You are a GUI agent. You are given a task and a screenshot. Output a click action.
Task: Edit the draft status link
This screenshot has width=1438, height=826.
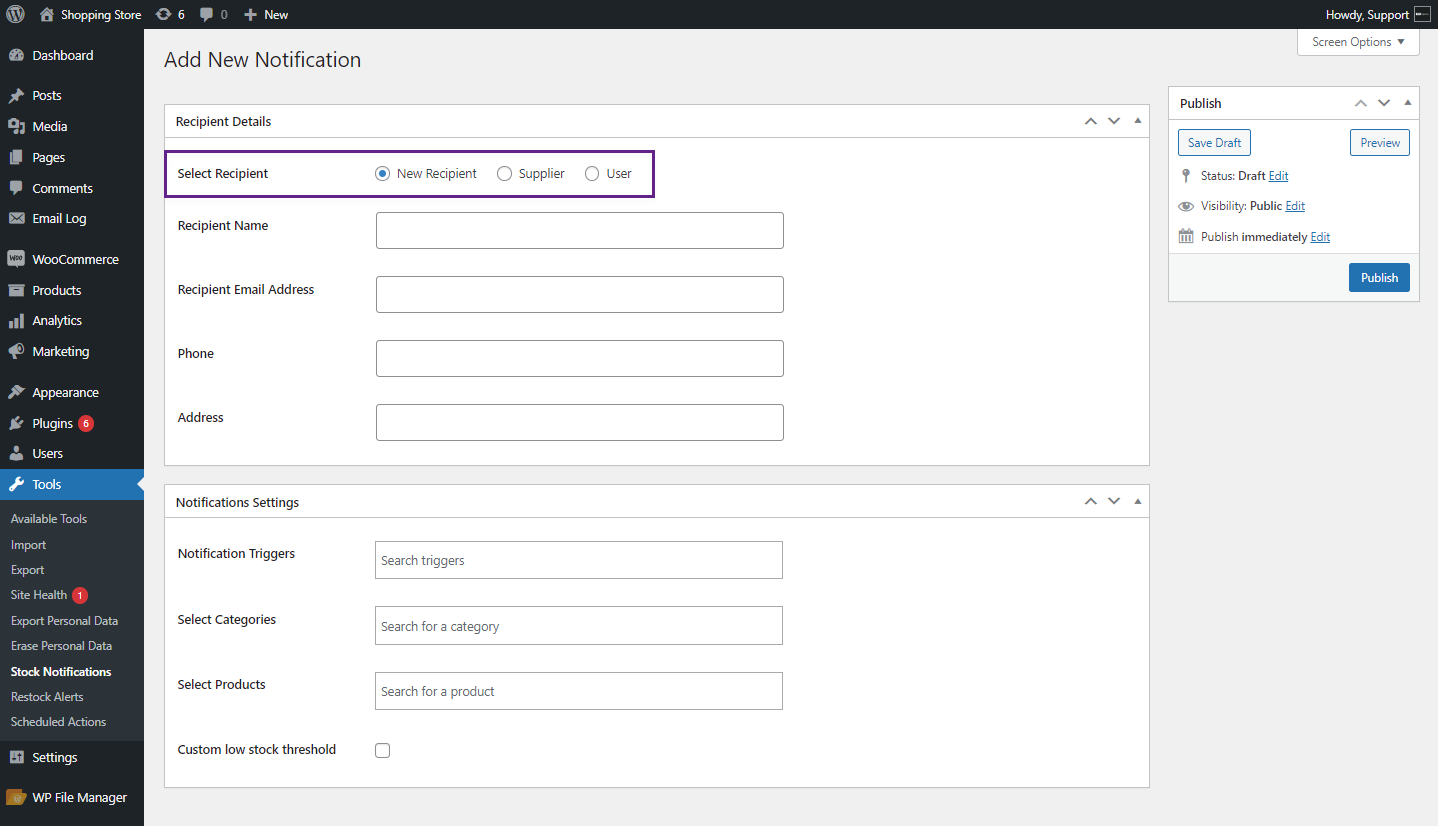click(1278, 176)
